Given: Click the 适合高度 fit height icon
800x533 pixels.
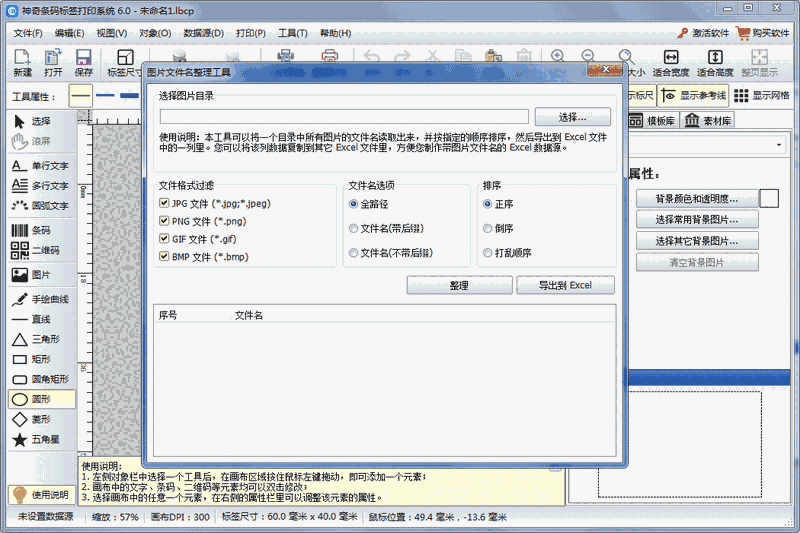Looking at the screenshot, I should pos(715,63).
